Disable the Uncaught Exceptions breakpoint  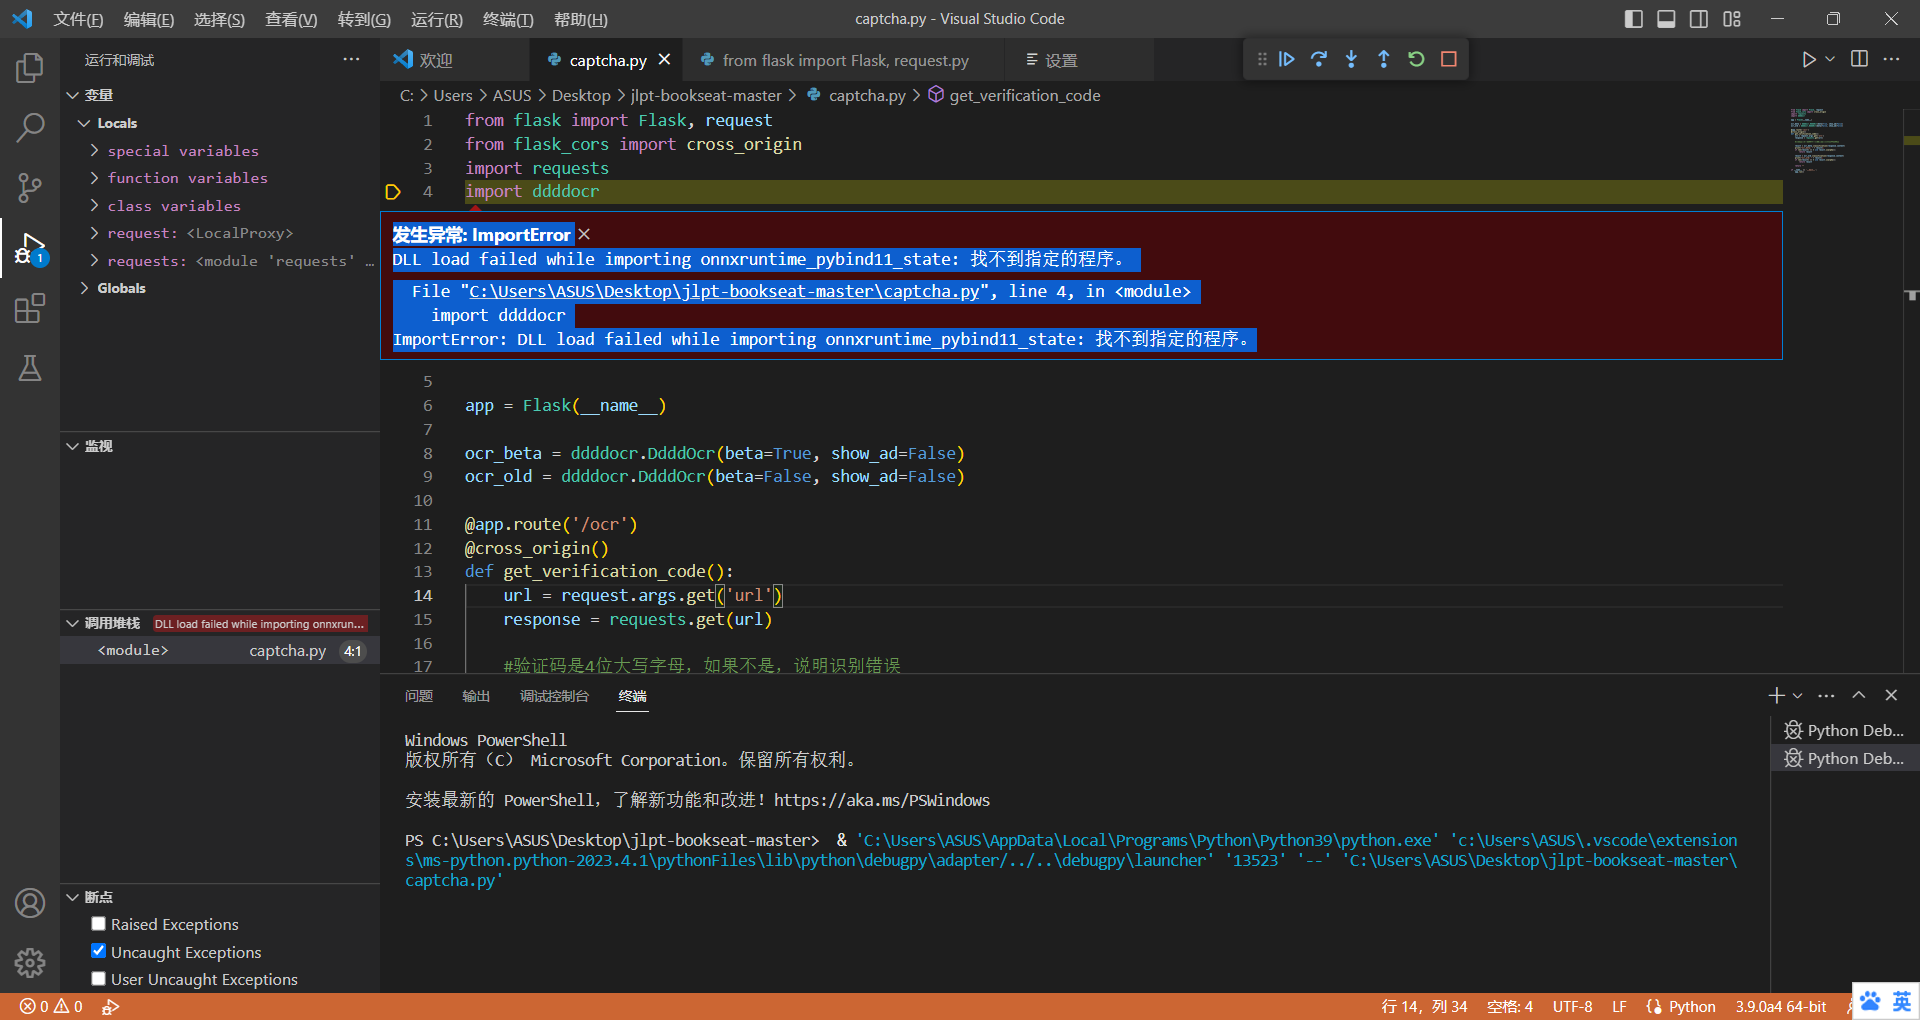point(98,951)
